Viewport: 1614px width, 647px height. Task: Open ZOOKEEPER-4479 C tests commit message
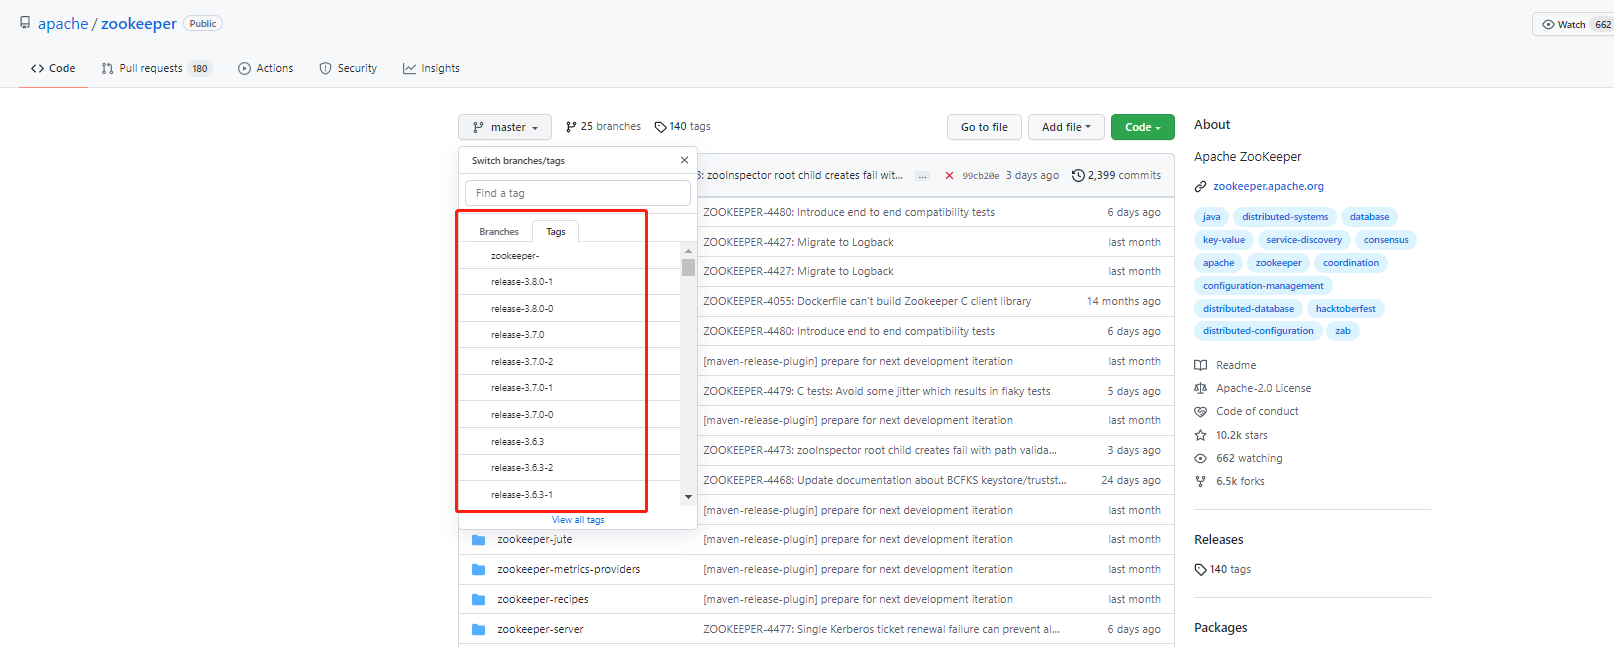[877, 391]
